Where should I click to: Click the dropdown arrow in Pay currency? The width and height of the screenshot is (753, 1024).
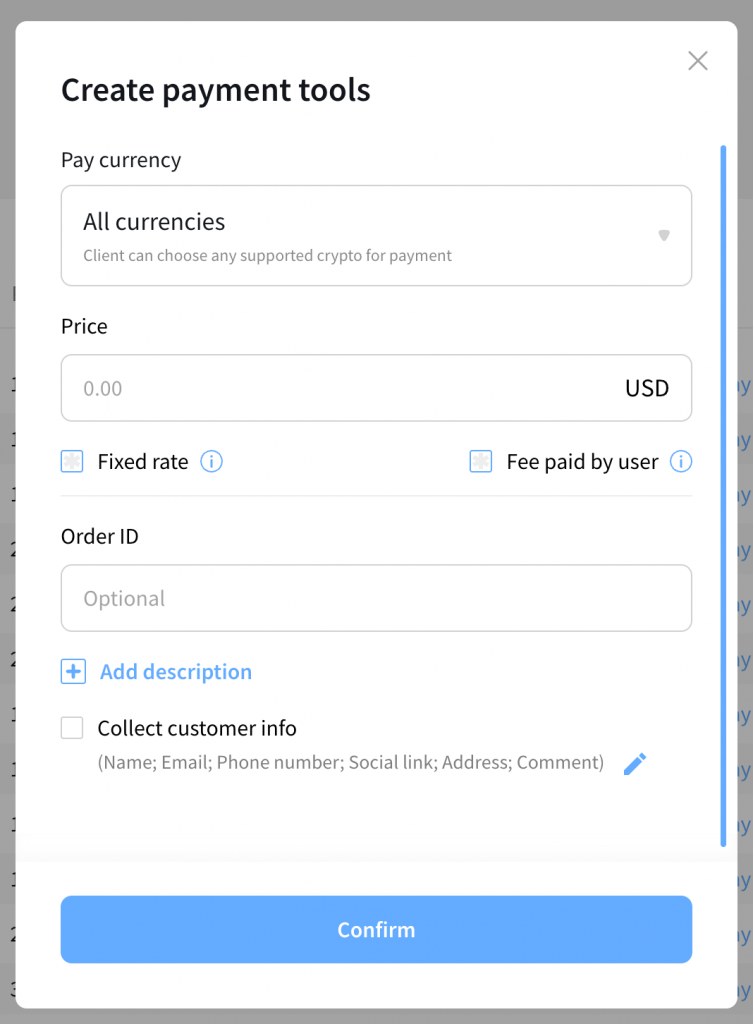click(663, 236)
